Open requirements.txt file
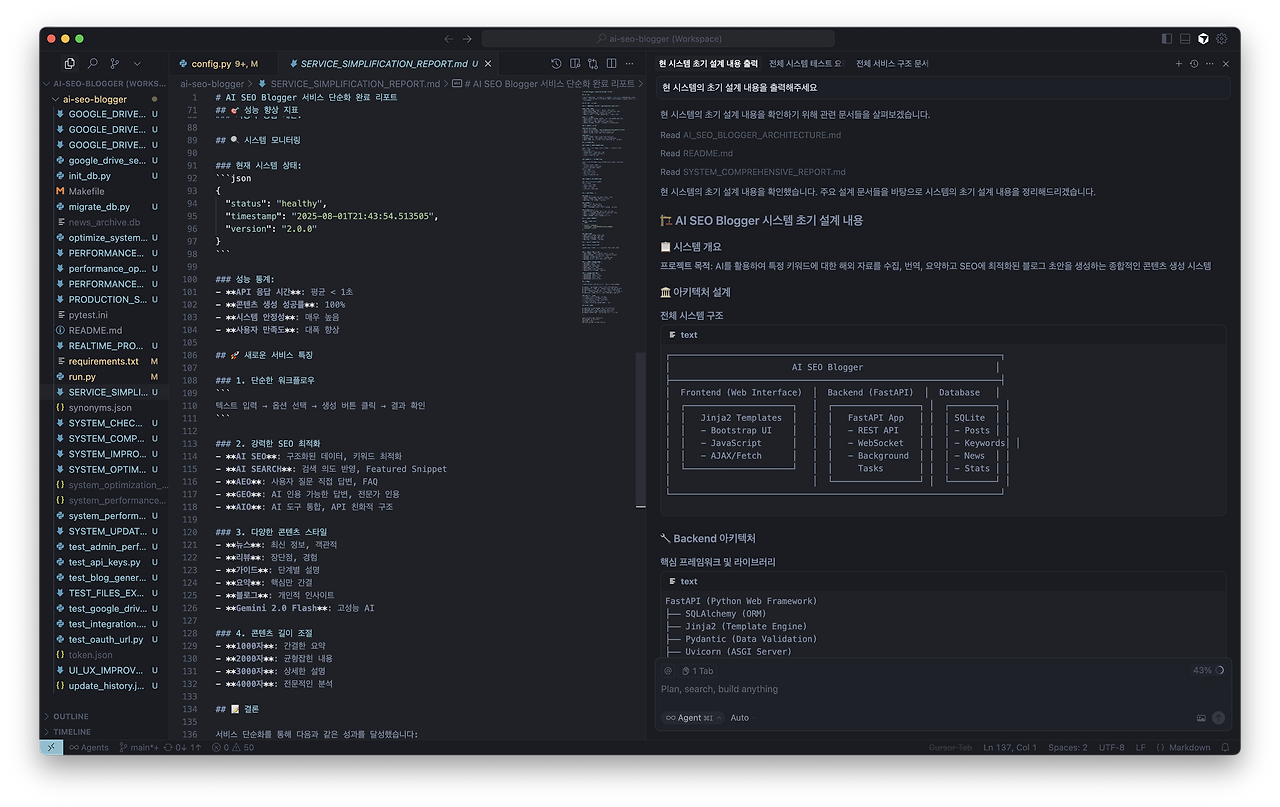 click(x=105, y=361)
